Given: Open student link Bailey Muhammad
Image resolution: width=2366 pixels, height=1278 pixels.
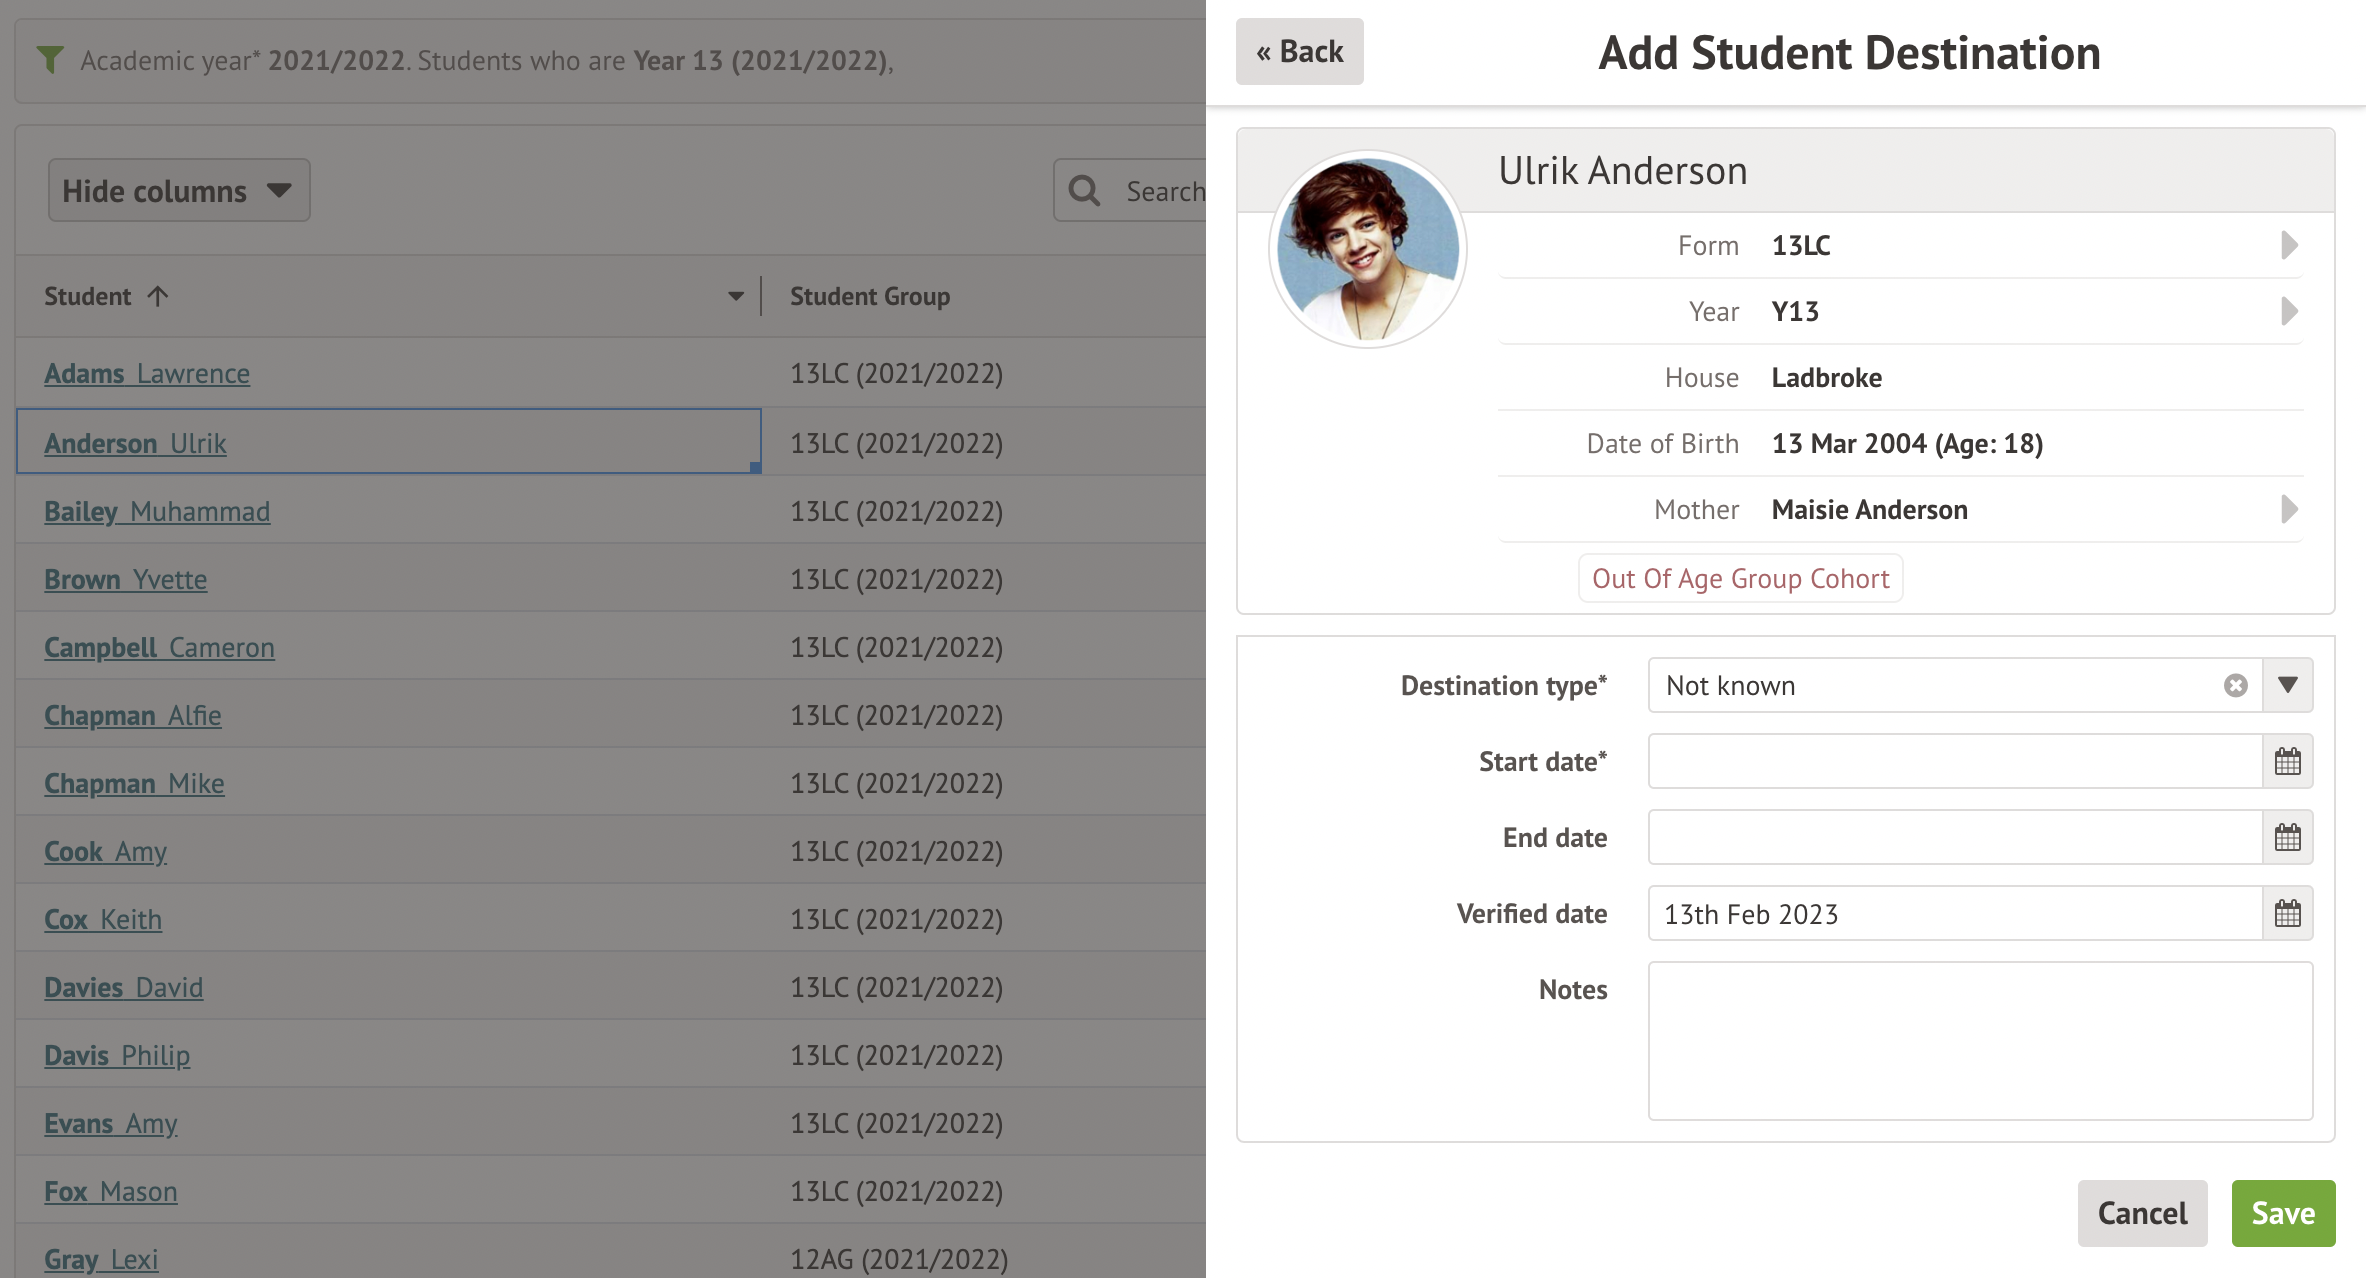Looking at the screenshot, I should pos(157,512).
